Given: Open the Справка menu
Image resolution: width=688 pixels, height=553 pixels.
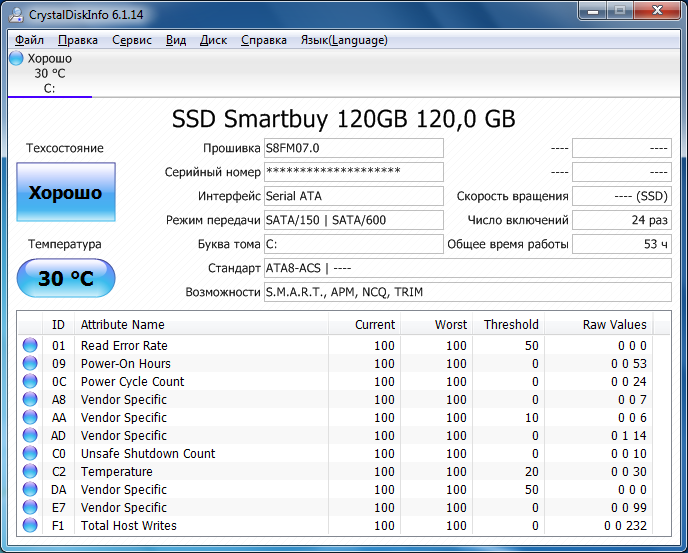Looking at the screenshot, I should click(x=264, y=40).
